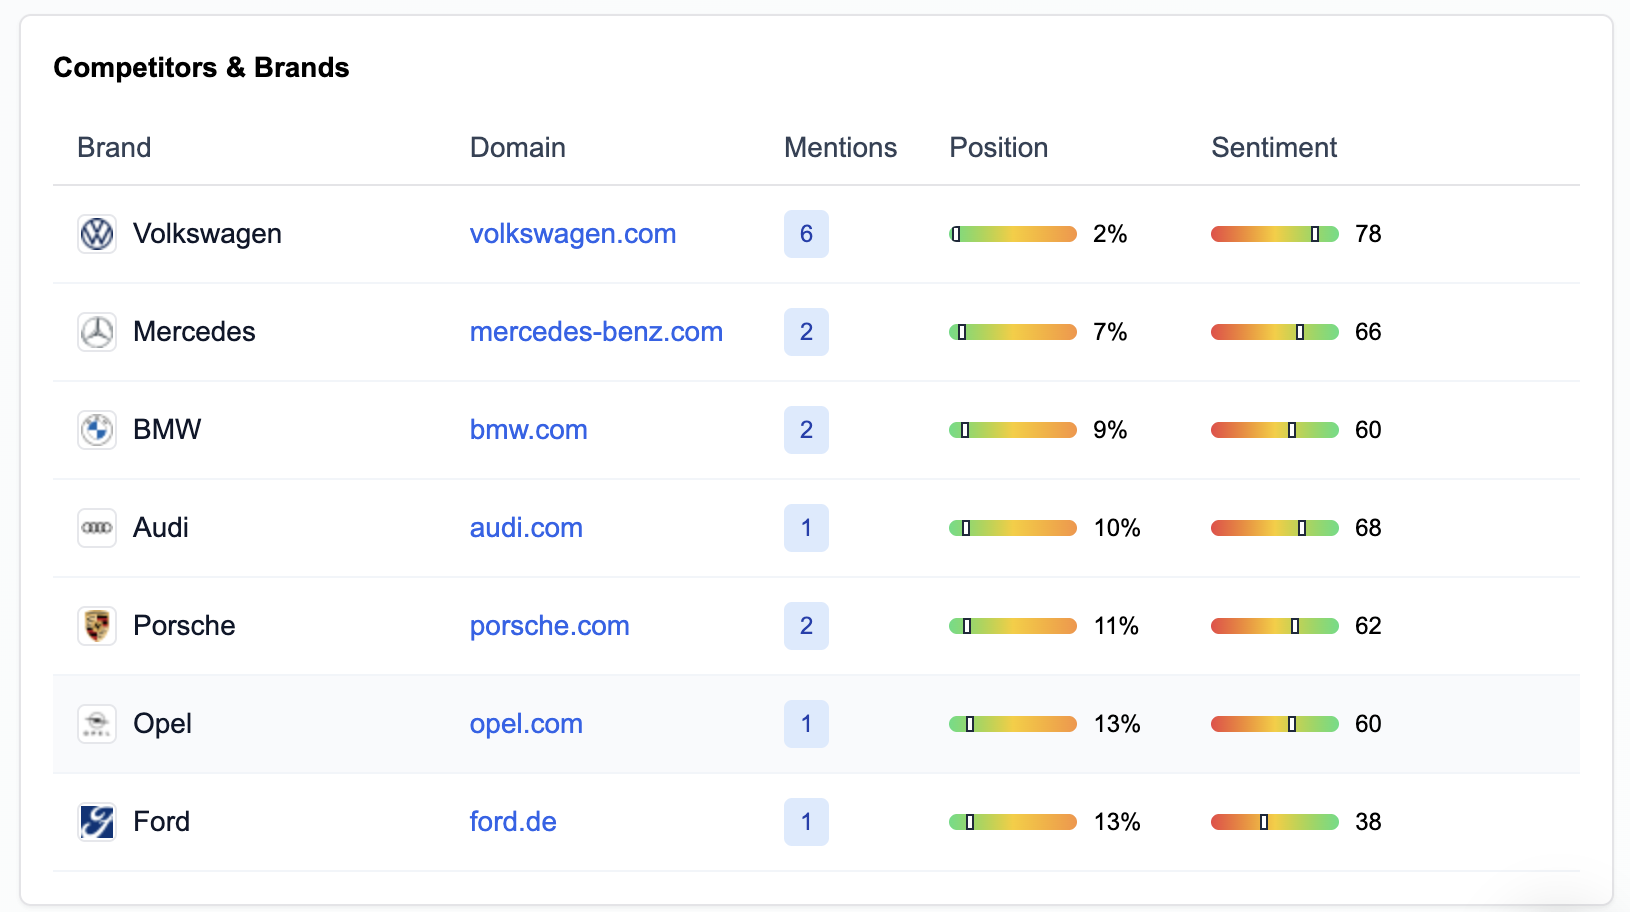Open the mercedes-benz.com link
Viewport: 1630px width, 912px height.
coord(596,332)
